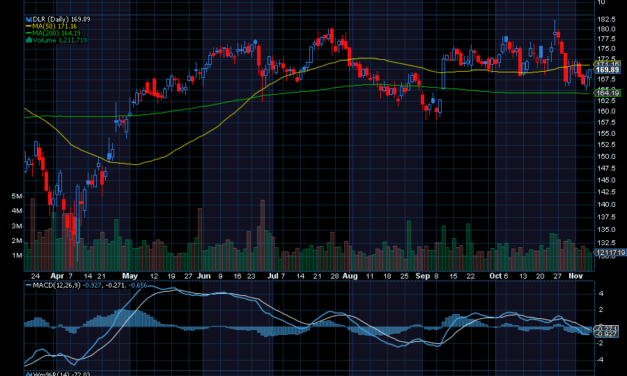The height and width of the screenshot is (376, 627).
Task: Click the 155.0 price axis label
Action: (x=606, y=133)
